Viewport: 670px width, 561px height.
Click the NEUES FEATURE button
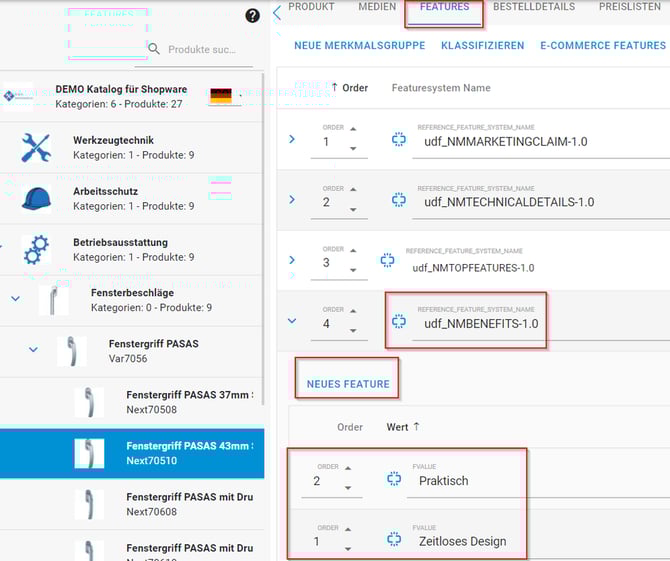pyautogui.click(x=348, y=384)
